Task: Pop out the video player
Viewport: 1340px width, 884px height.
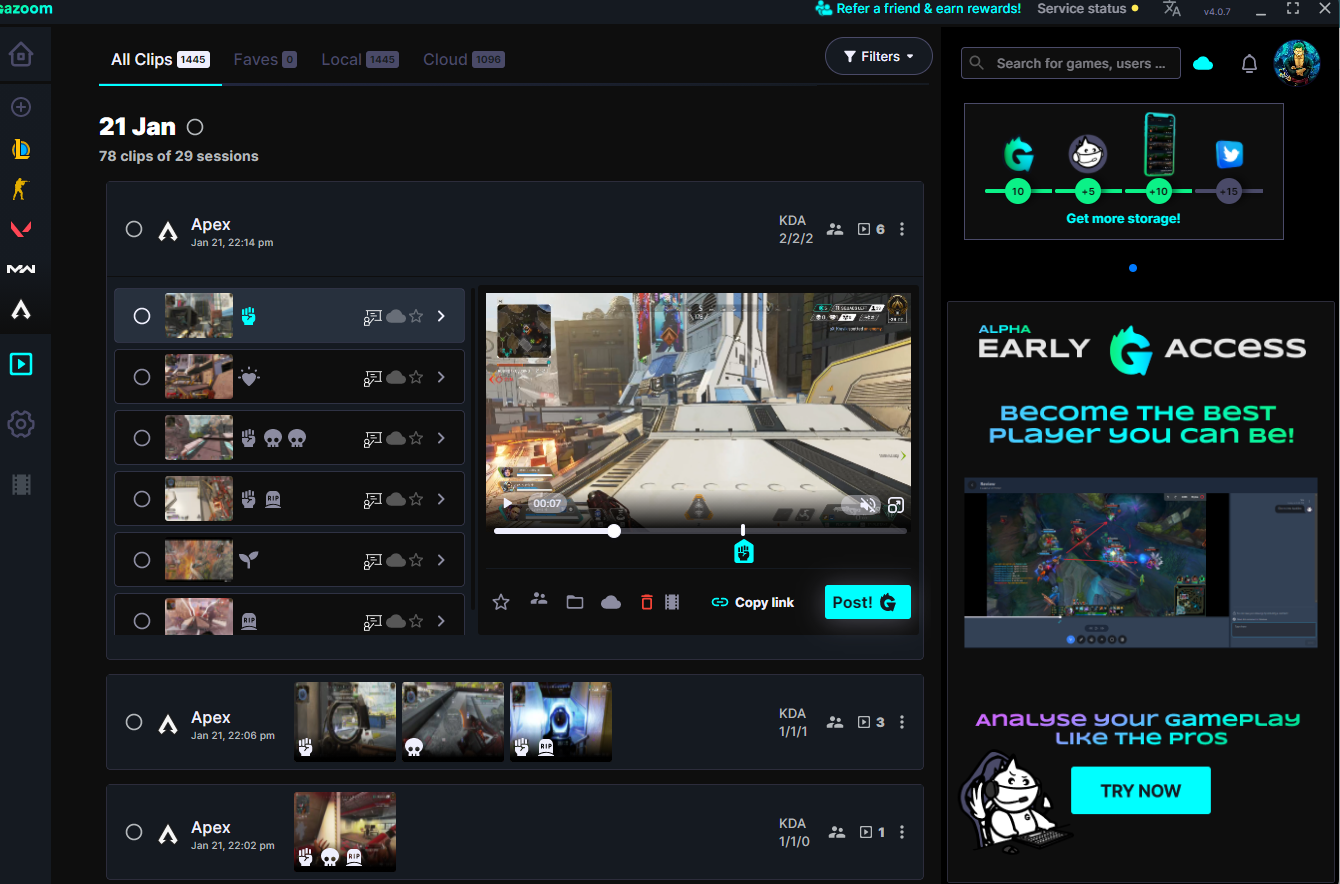Action: click(x=896, y=505)
